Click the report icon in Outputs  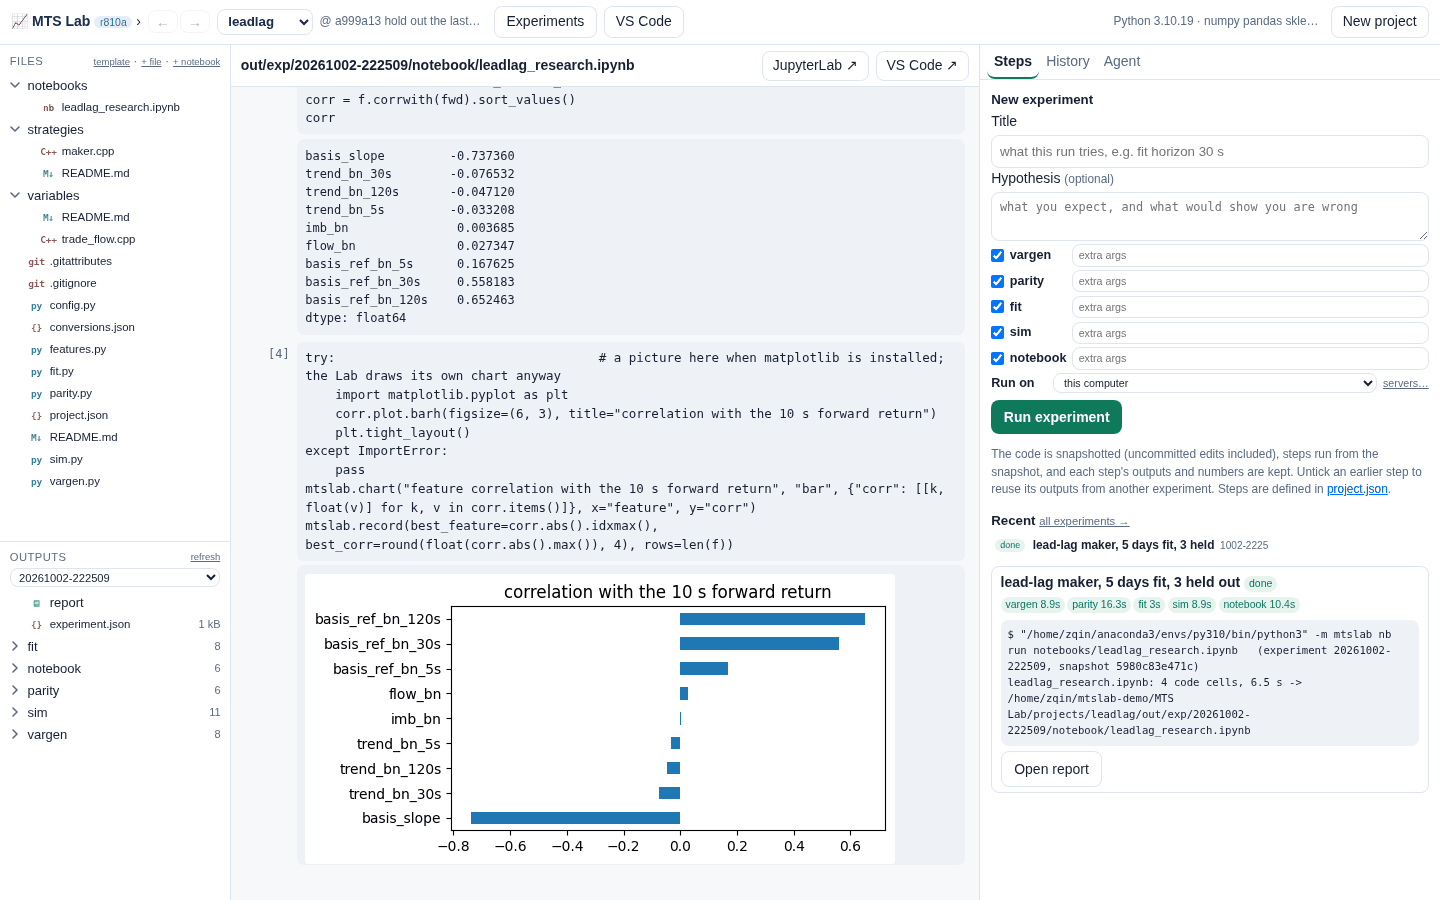[x=36, y=603]
